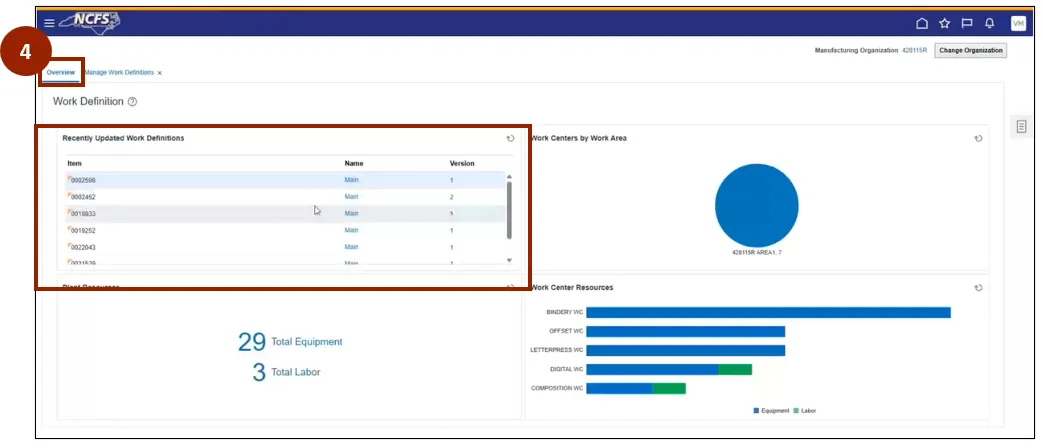
Task: Close the Manage Work Definitions tab
Action: 160,72
